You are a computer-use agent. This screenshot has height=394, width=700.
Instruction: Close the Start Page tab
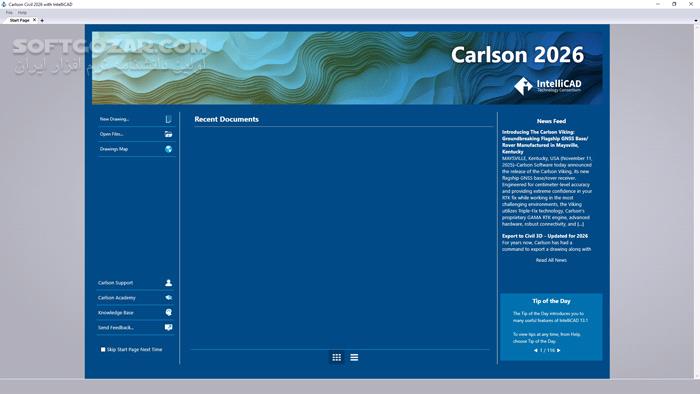tap(34, 20)
